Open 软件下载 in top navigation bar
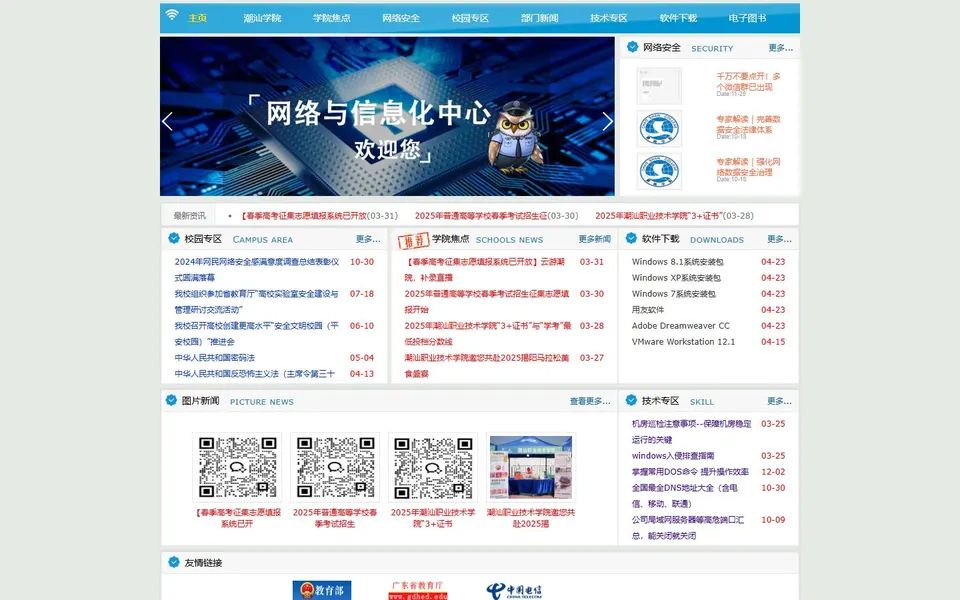960x600 pixels. click(678, 18)
